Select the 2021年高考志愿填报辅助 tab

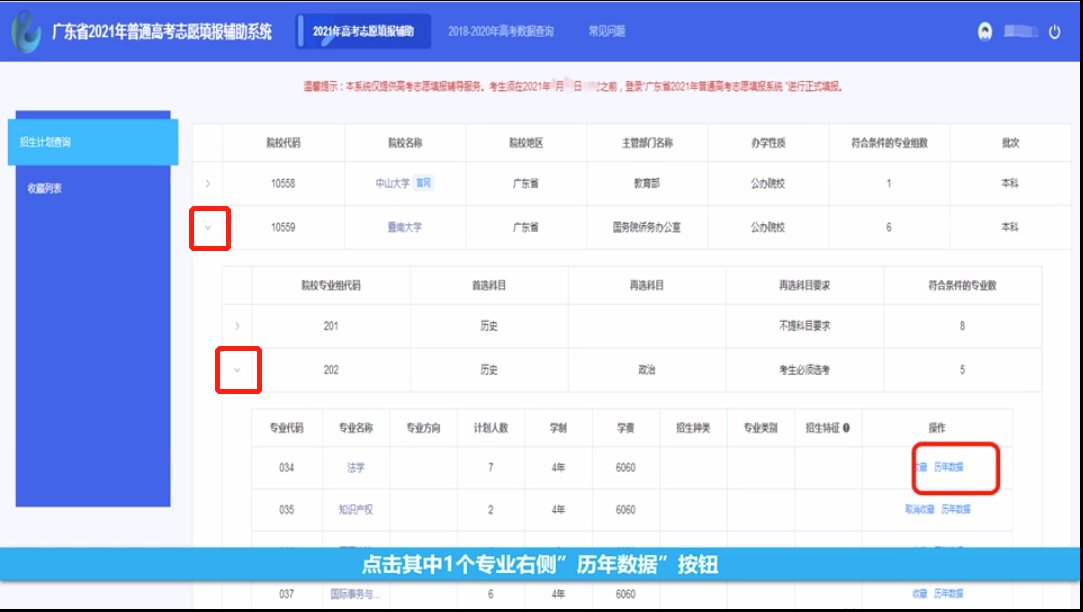click(x=364, y=32)
